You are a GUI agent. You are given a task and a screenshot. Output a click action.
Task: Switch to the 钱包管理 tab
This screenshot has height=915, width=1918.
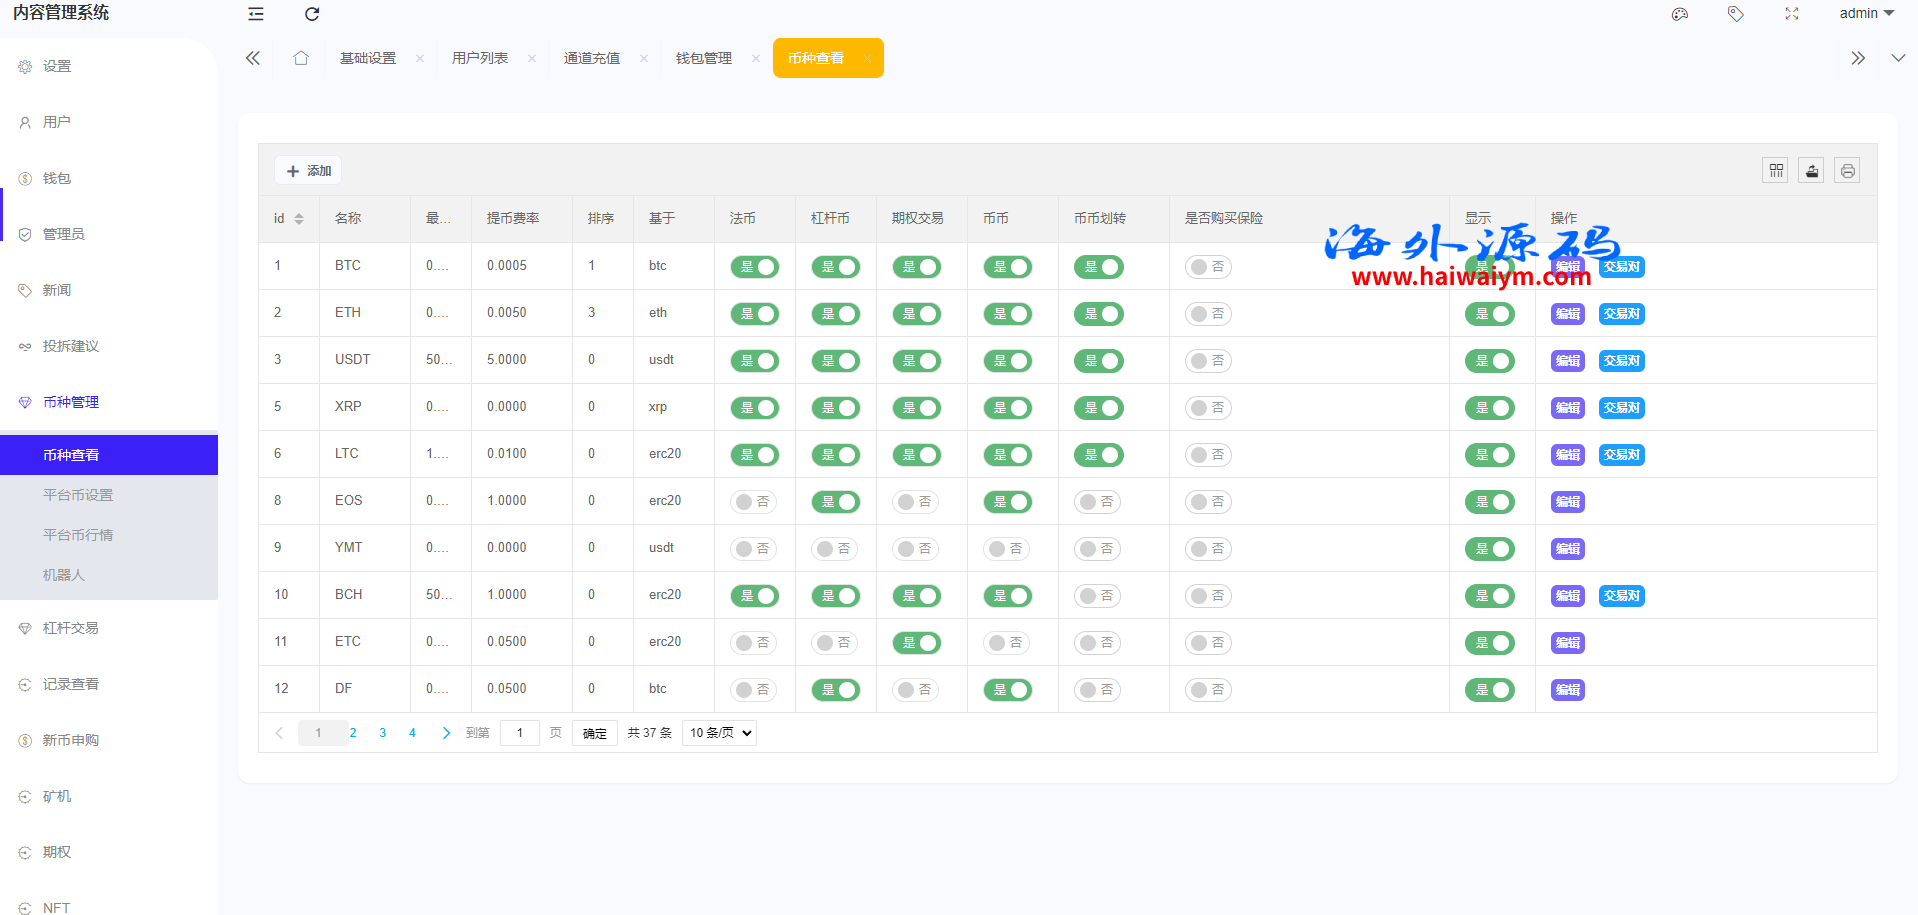(x=704, y=58)
